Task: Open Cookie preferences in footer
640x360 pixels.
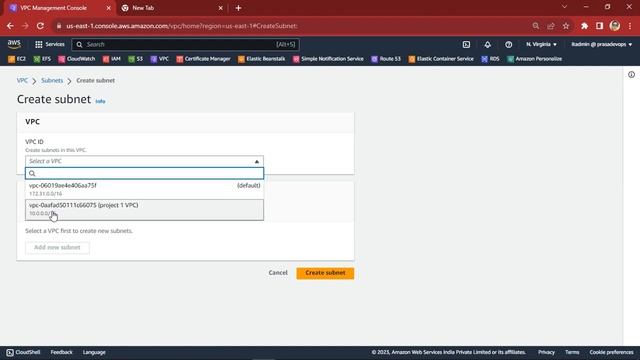Action: pyautogui.click(x=611, y=352)
